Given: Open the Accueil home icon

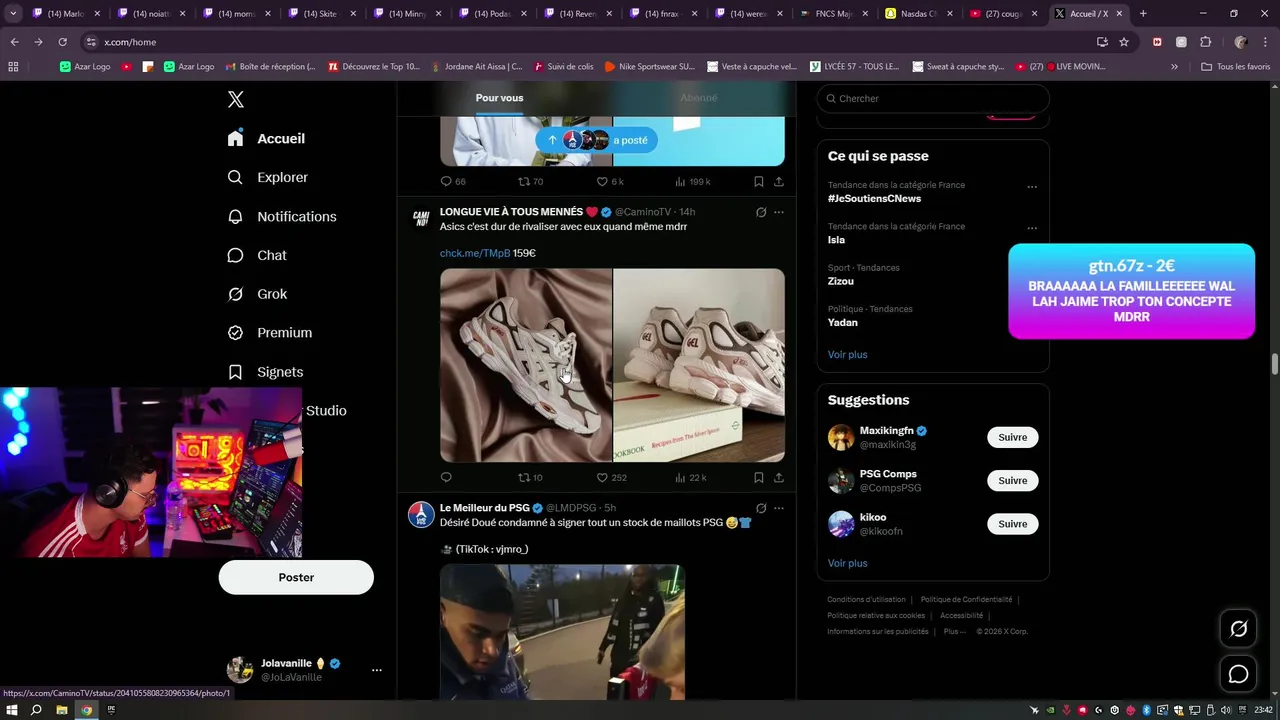Looking at the screenshot, I should tap(235, 138).
